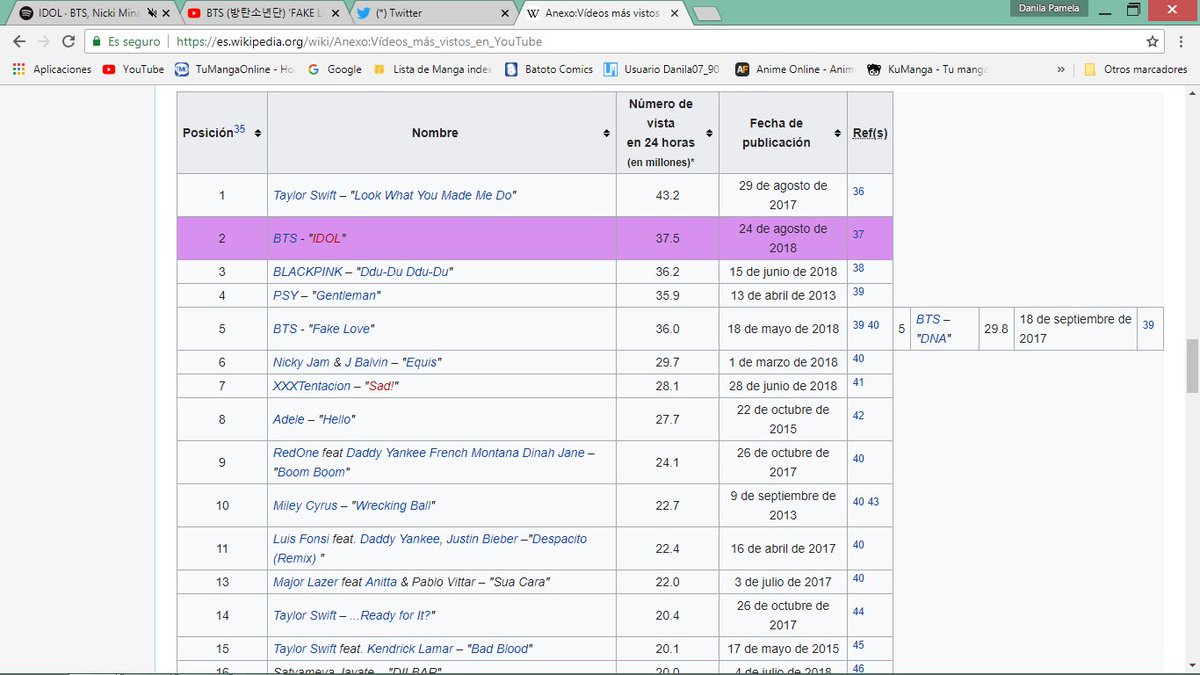Click the page vertical scrollbar thumb
The height and width of the screenshot is (675, 1200).
coord(1192,367)
